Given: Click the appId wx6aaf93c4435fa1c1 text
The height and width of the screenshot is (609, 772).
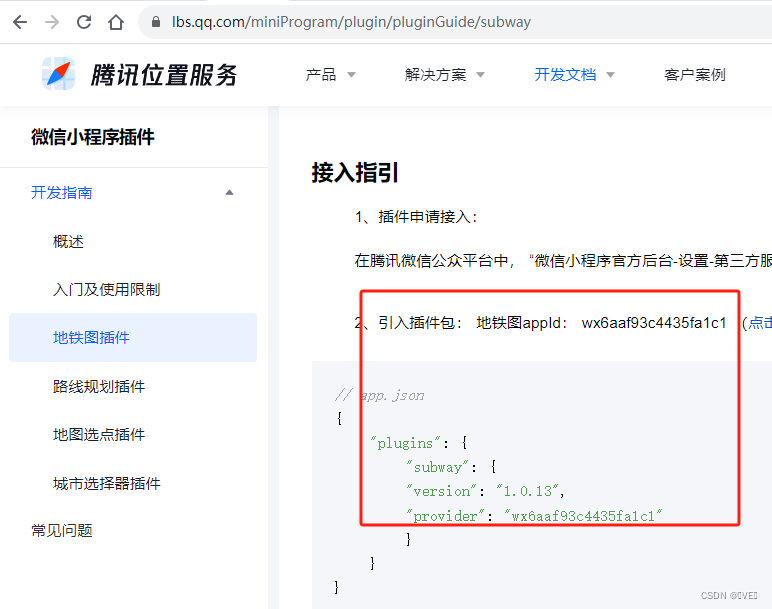Looking at the screenshot, I should click(x=654, y=323).
